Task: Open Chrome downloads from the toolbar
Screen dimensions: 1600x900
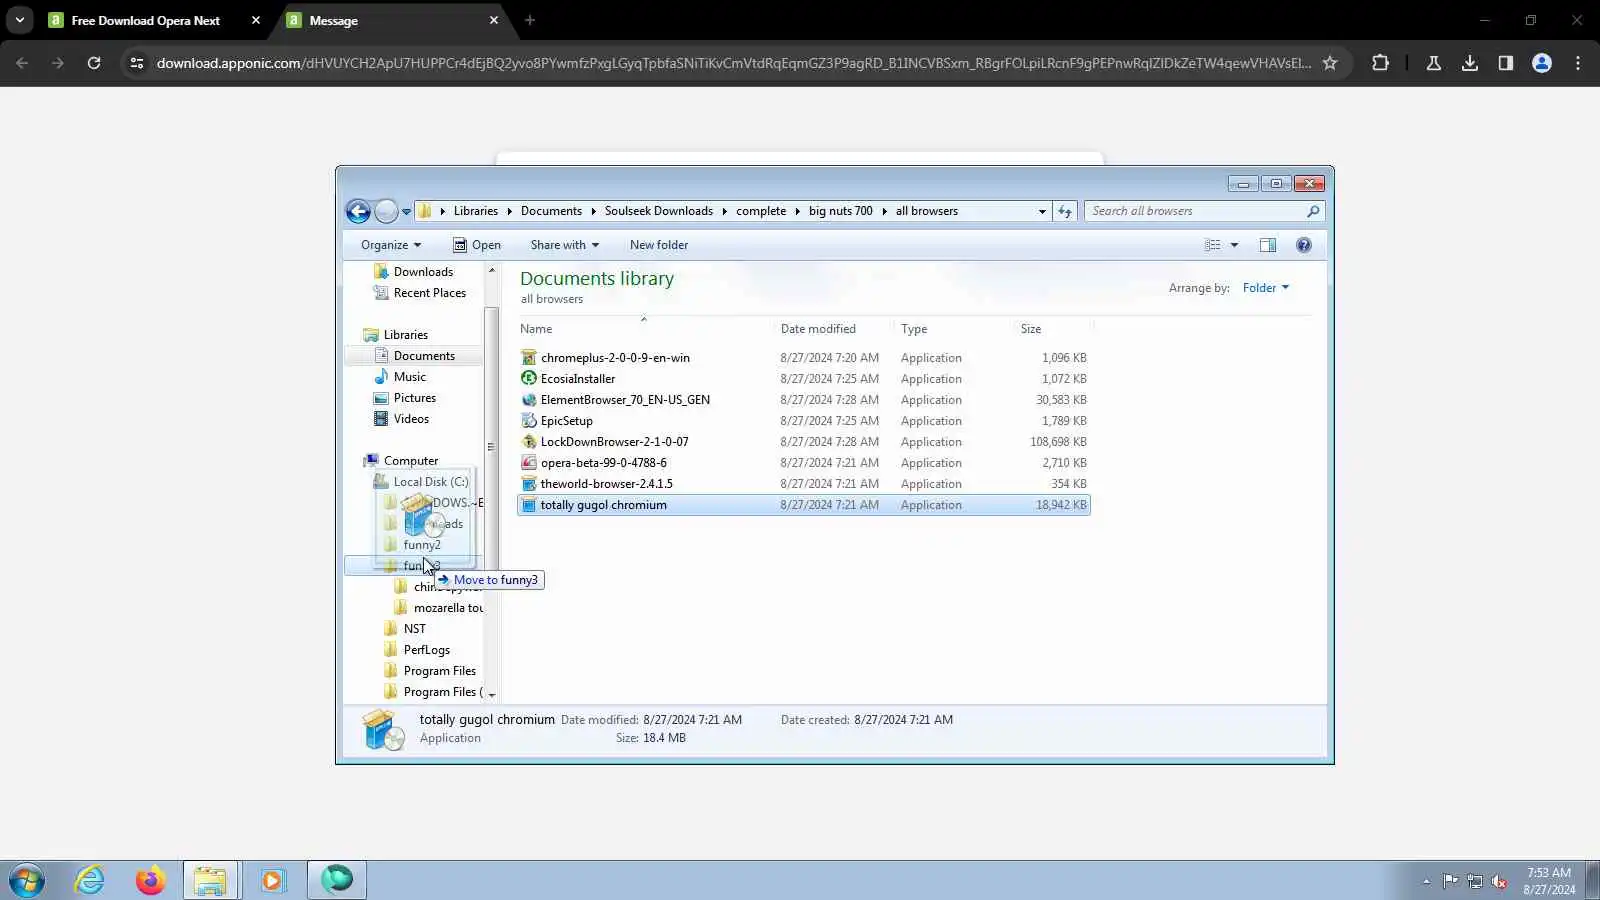Action: [1469, 63]
